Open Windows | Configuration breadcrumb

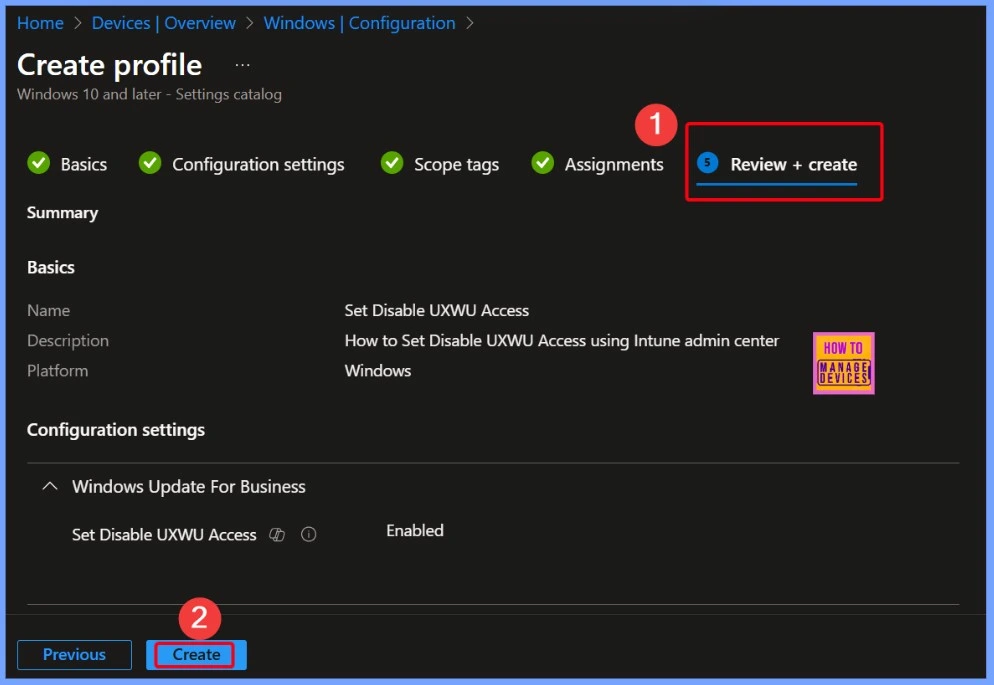(x=359, y=23)
